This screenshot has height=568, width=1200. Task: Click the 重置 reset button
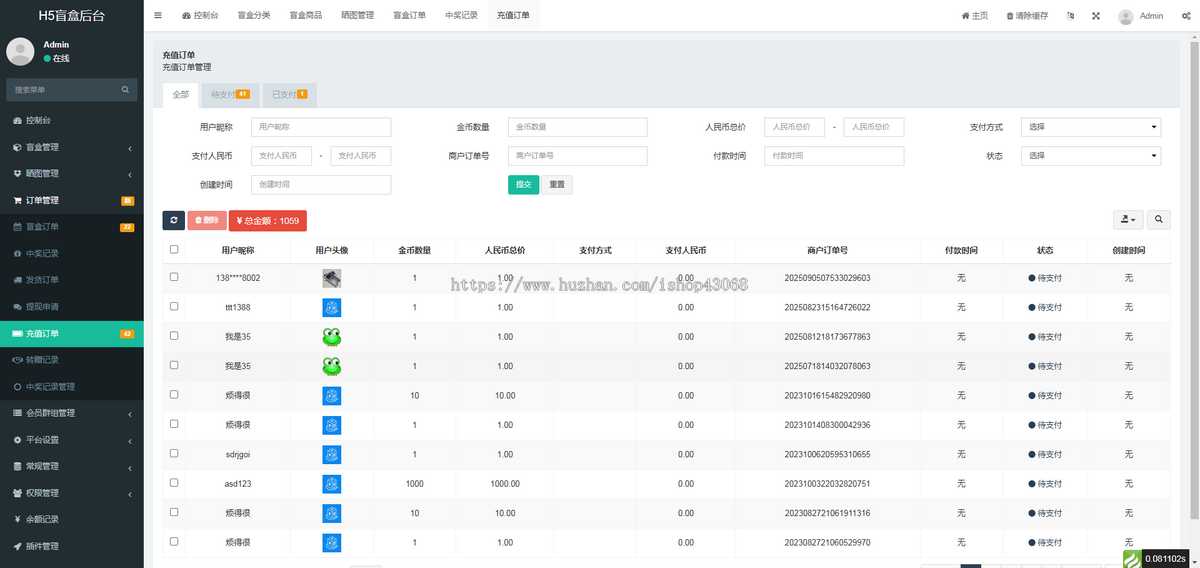(x=557, y=185)
